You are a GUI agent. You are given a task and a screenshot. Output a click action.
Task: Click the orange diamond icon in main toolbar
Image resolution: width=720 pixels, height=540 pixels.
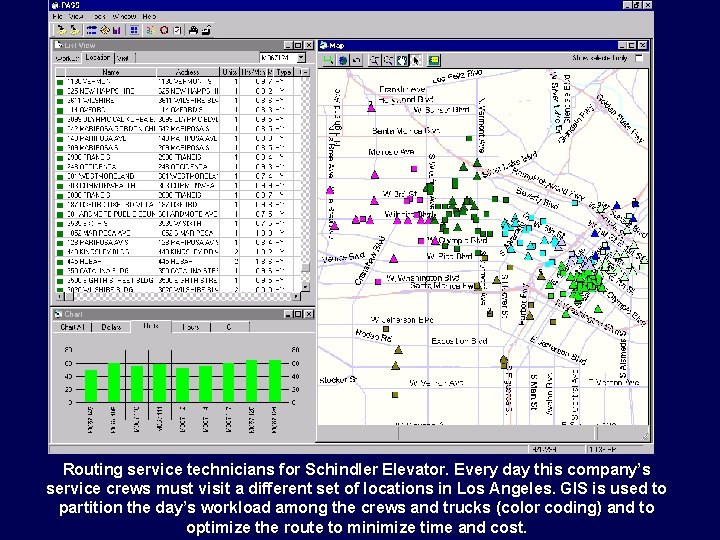[105, 30]
